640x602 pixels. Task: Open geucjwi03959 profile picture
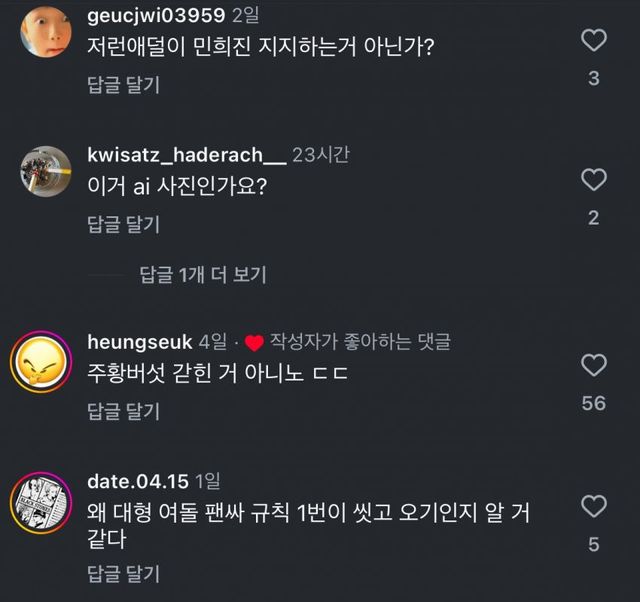click(46, 31)
